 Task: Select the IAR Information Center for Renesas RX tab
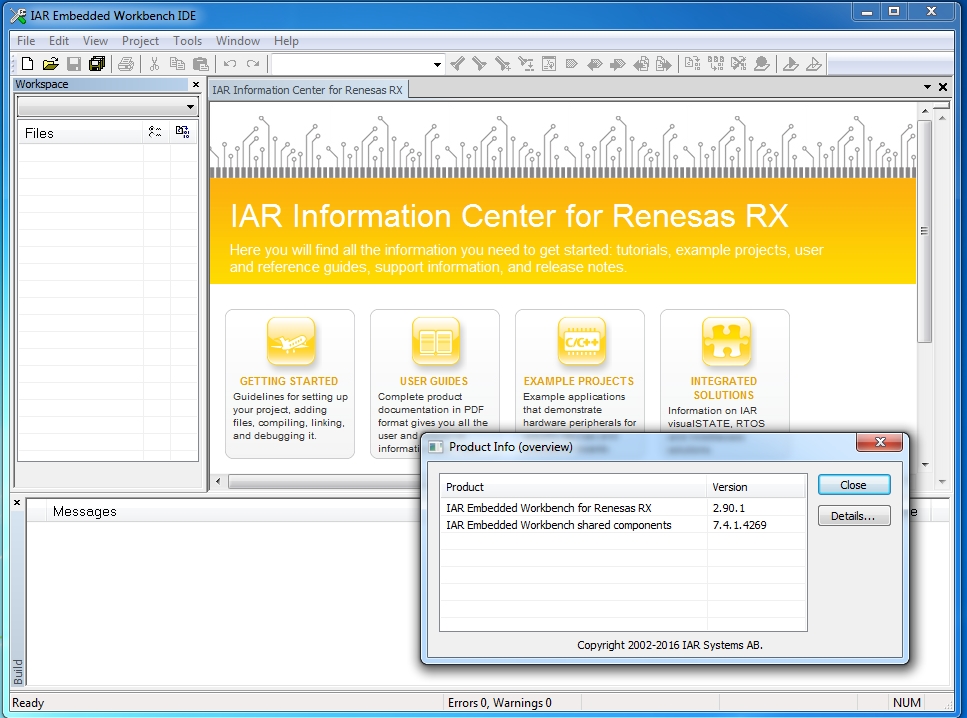pos(307,90)
